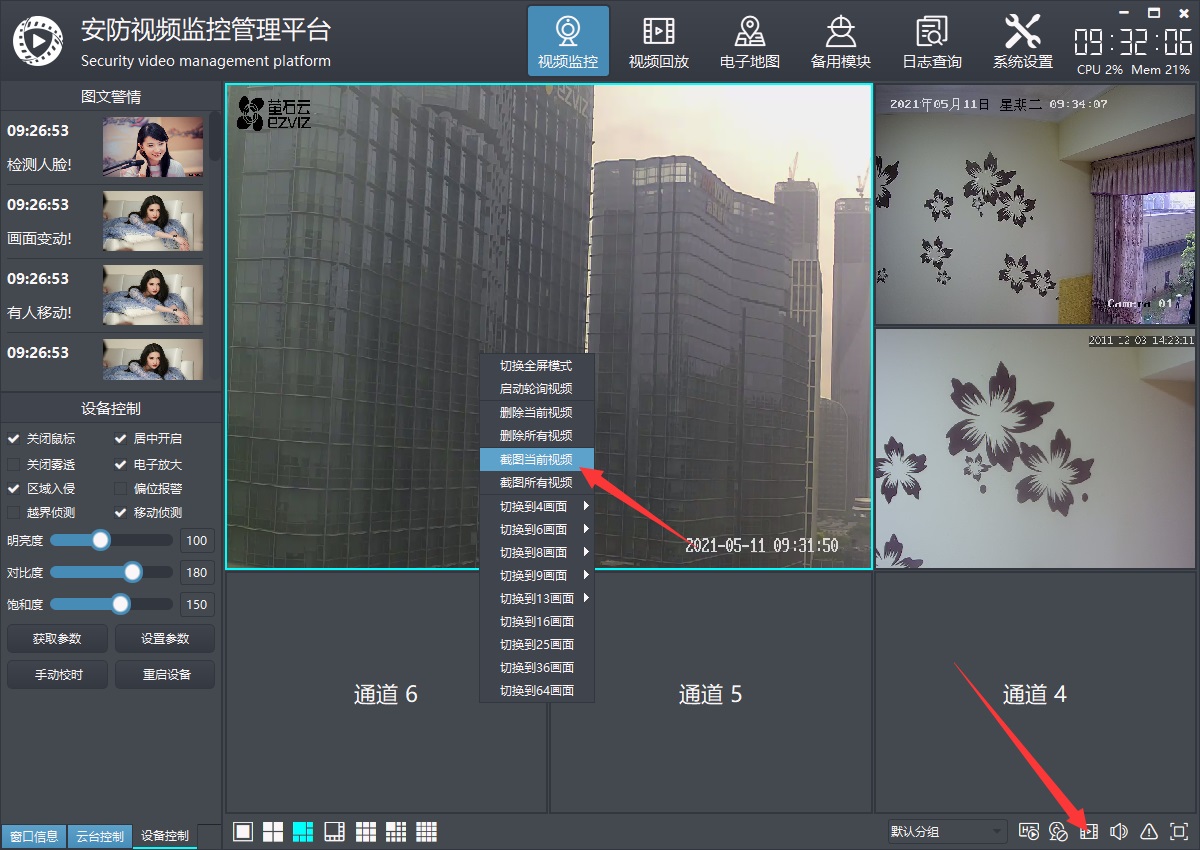This screenshot has height=850, width=1200.
Task: Click the 获取参数 button
Action: (x=57, y=638)
